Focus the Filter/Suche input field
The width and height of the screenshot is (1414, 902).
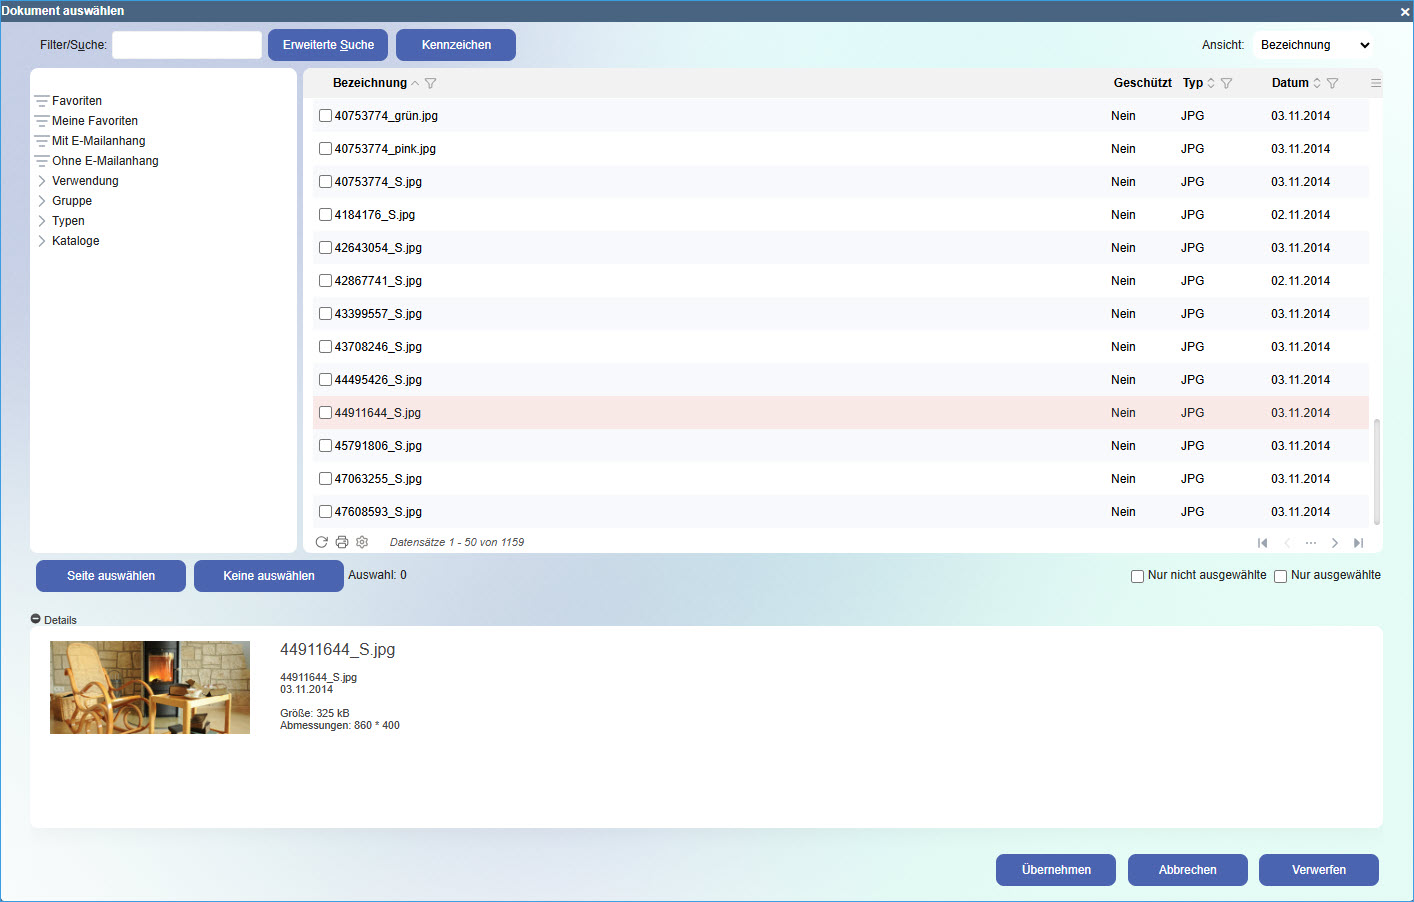(x=187, y=45)
